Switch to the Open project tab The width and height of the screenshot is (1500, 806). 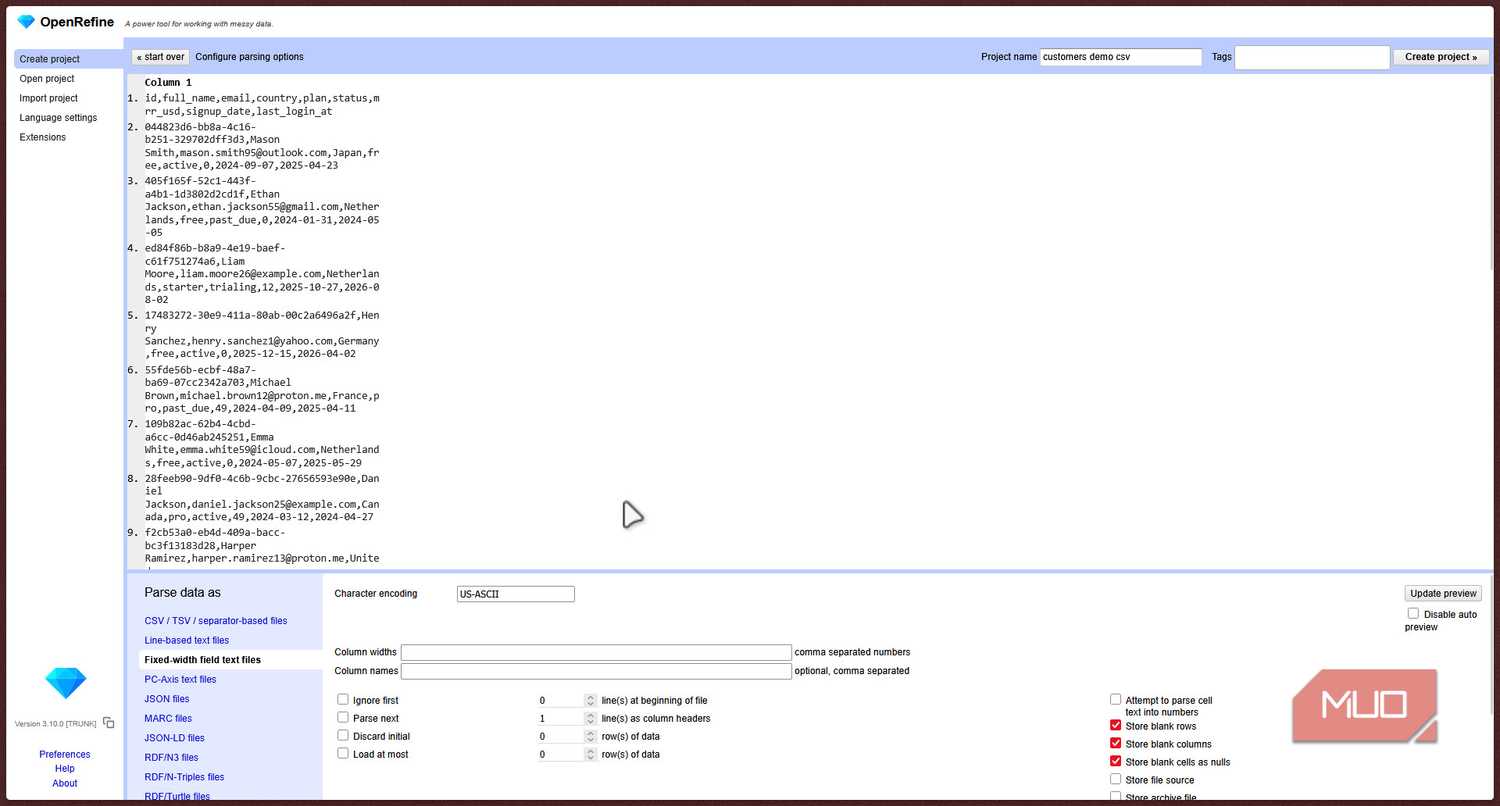coord(47,79)
